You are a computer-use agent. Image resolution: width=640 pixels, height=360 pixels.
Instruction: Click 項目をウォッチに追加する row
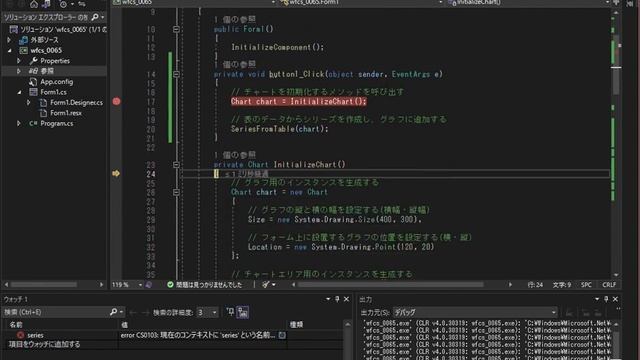44,344
